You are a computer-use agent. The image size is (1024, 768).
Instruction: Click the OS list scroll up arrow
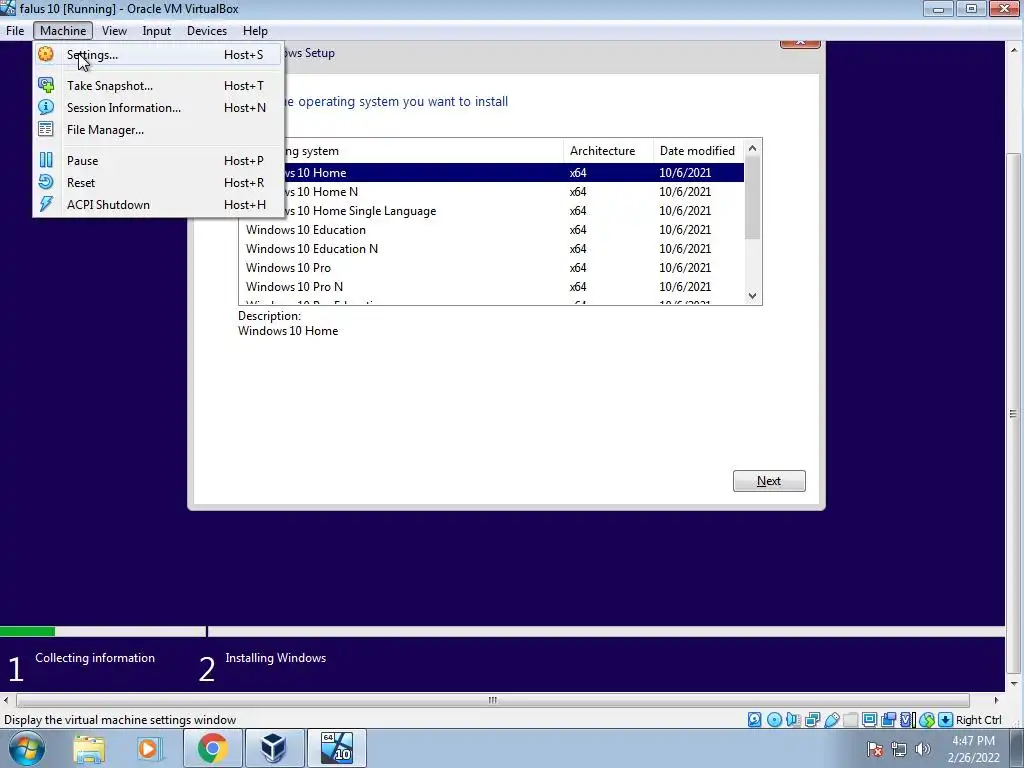point(752,148)
